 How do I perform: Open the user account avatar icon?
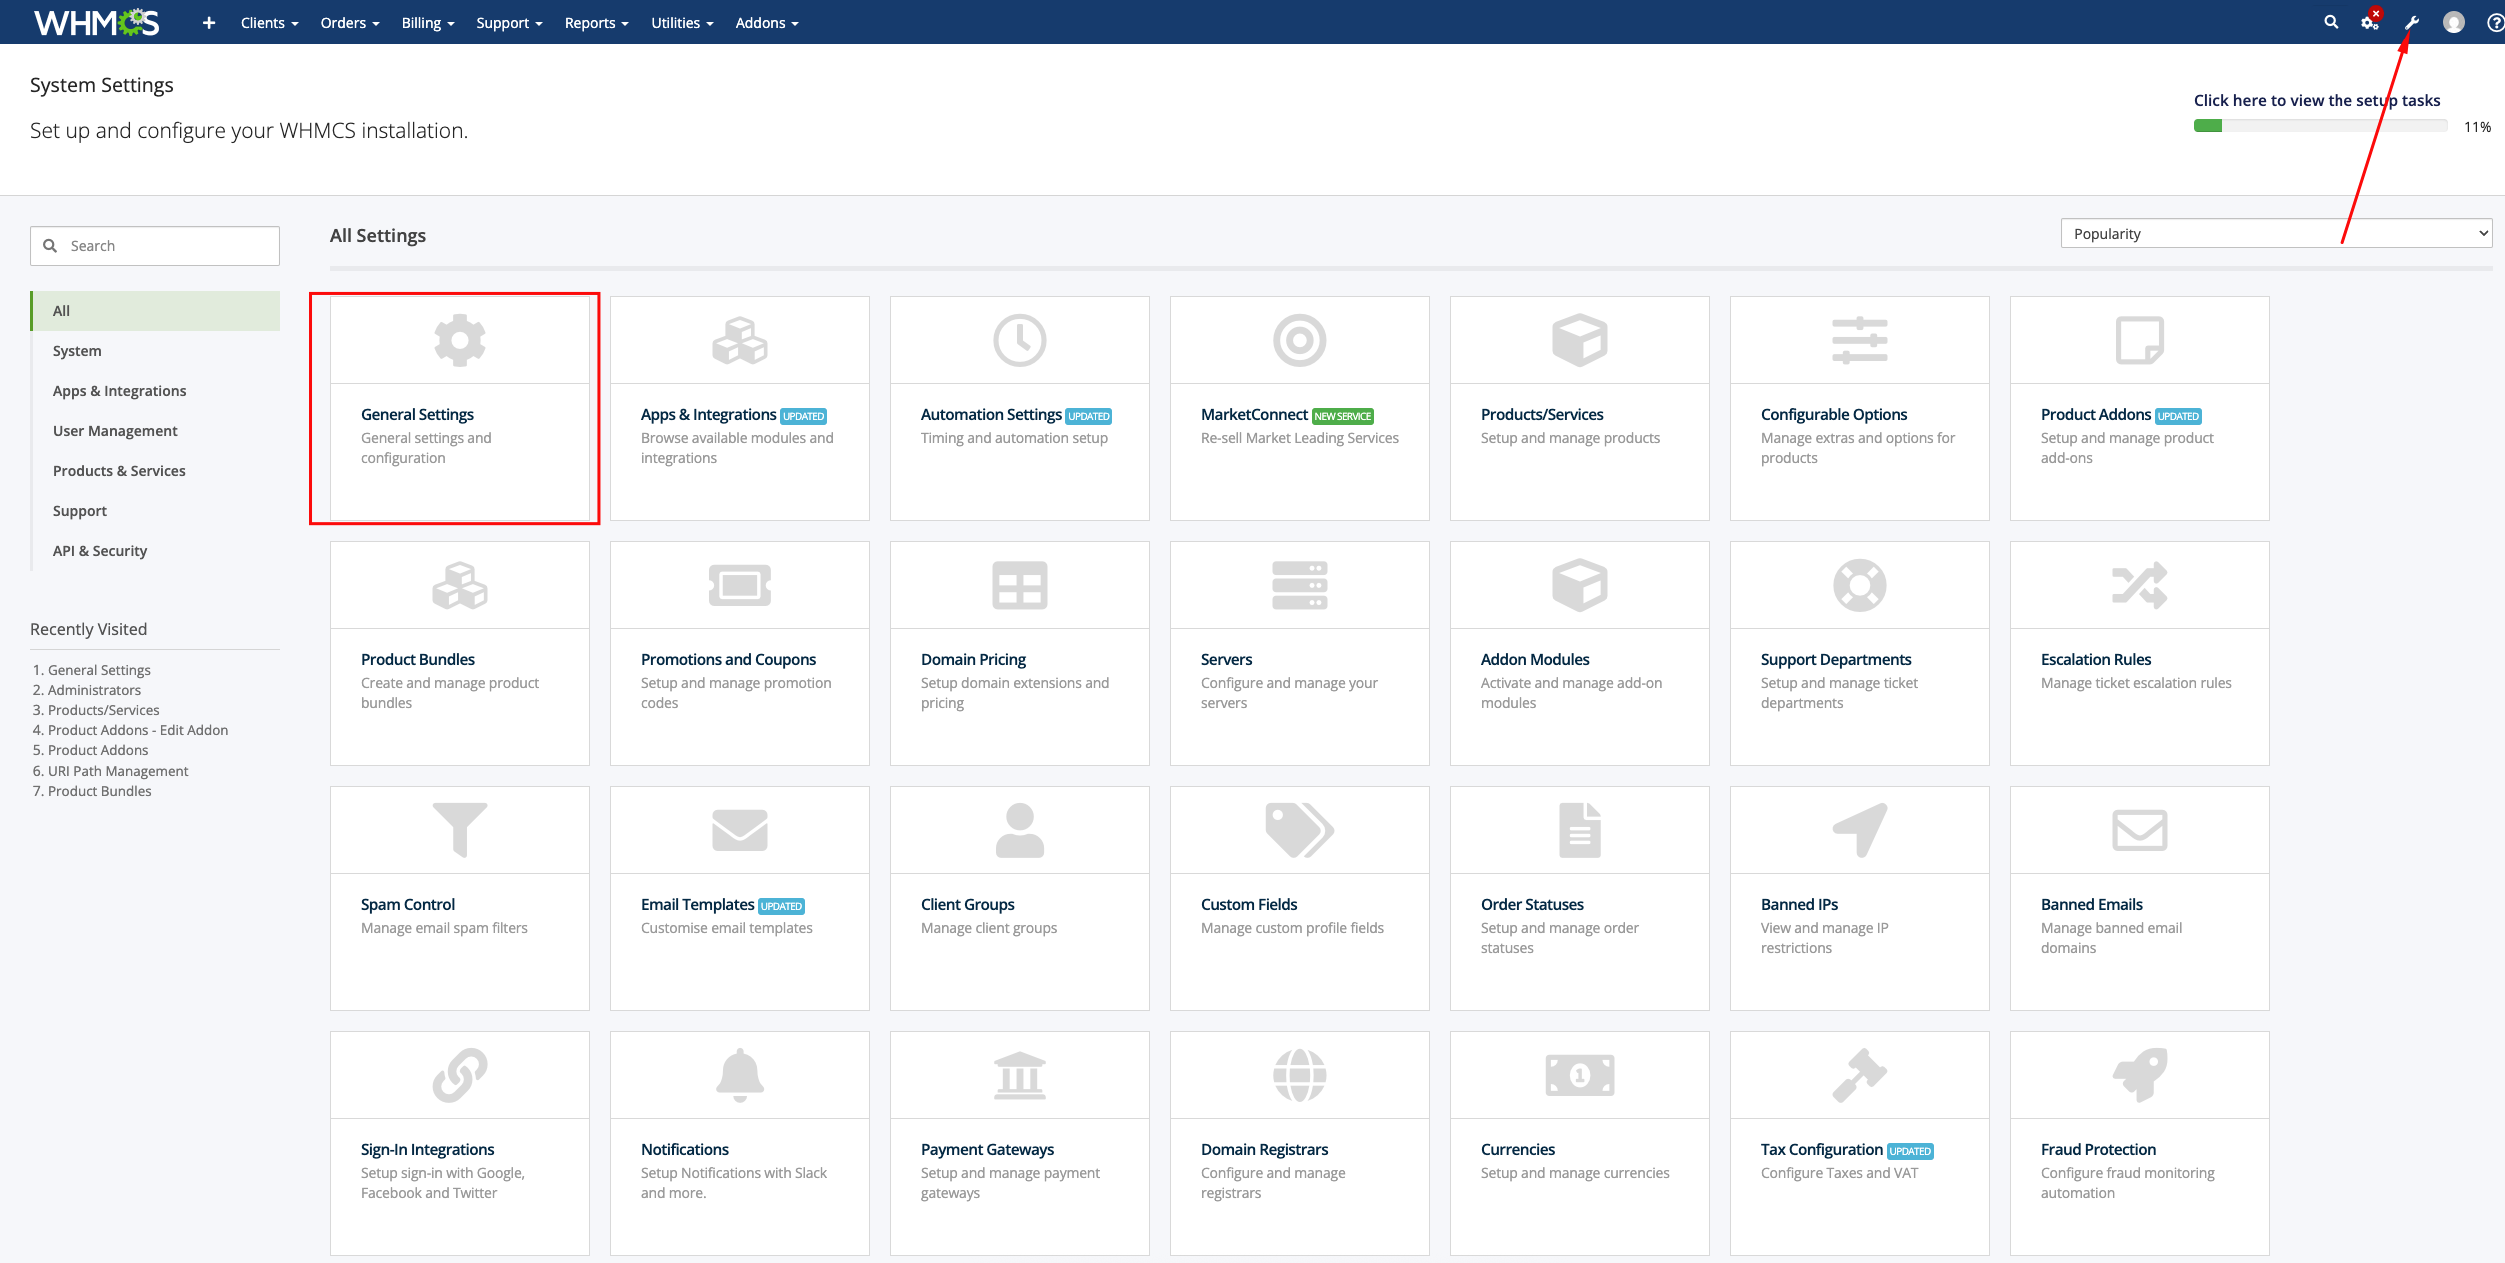pos(2453,22)
